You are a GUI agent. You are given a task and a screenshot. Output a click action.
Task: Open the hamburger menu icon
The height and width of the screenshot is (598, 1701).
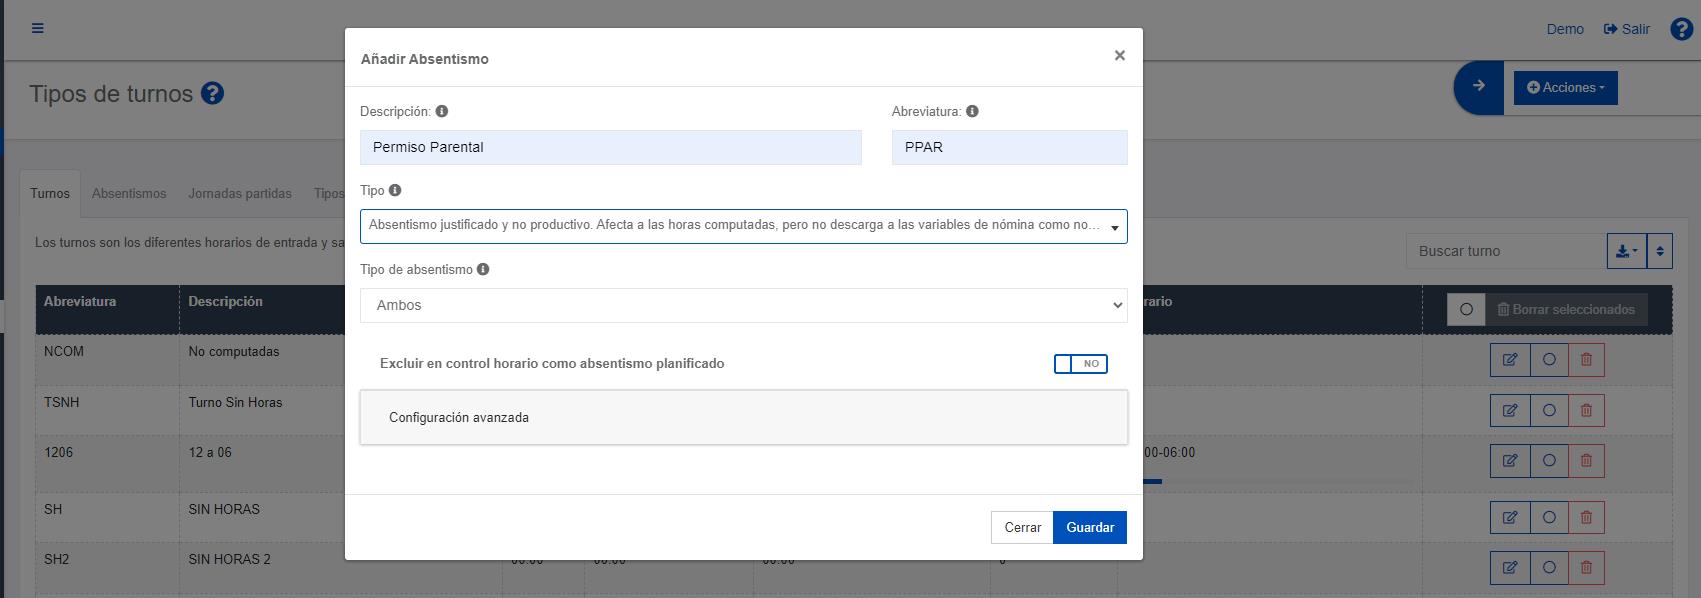tap(38, 28)
